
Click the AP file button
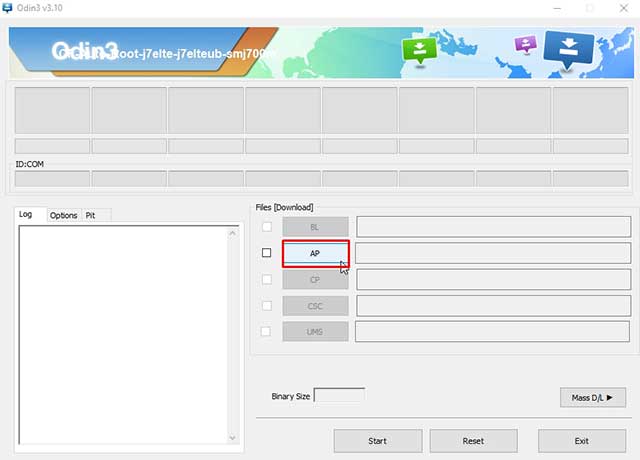(316, 253)
